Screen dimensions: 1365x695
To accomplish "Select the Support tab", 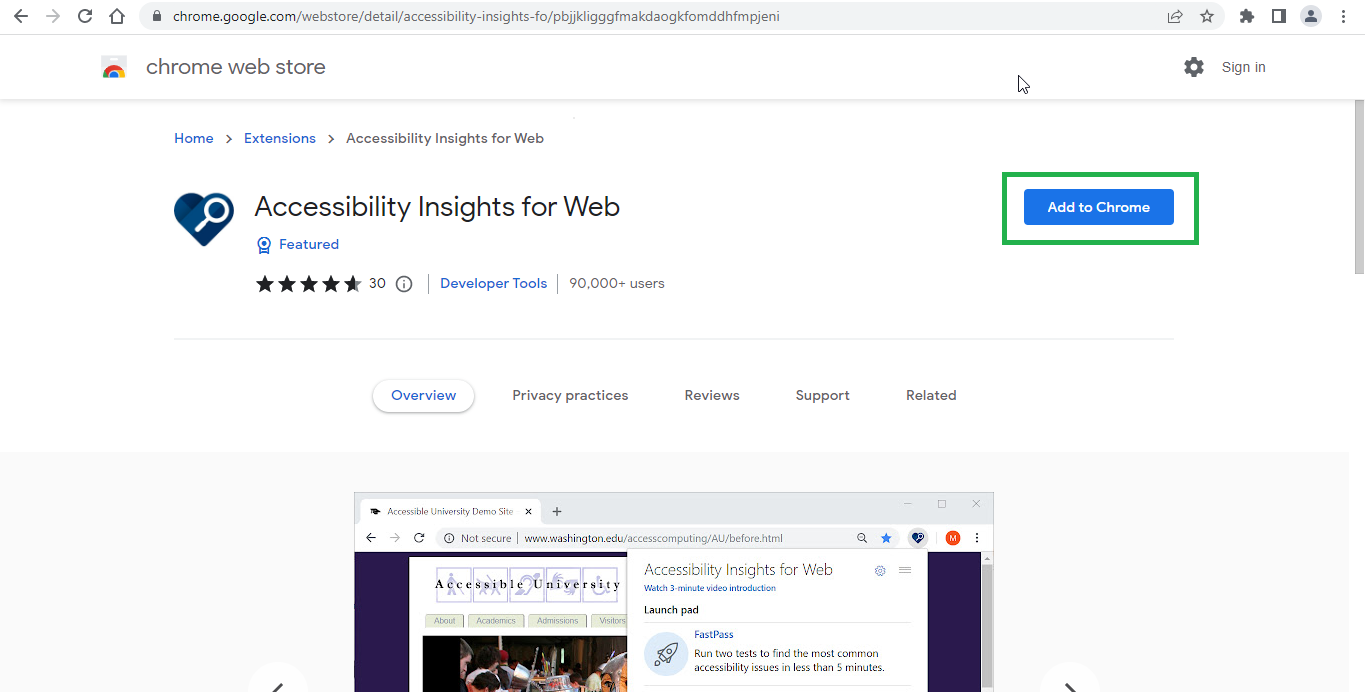I will pyautogui.click(x=822, y=395).
